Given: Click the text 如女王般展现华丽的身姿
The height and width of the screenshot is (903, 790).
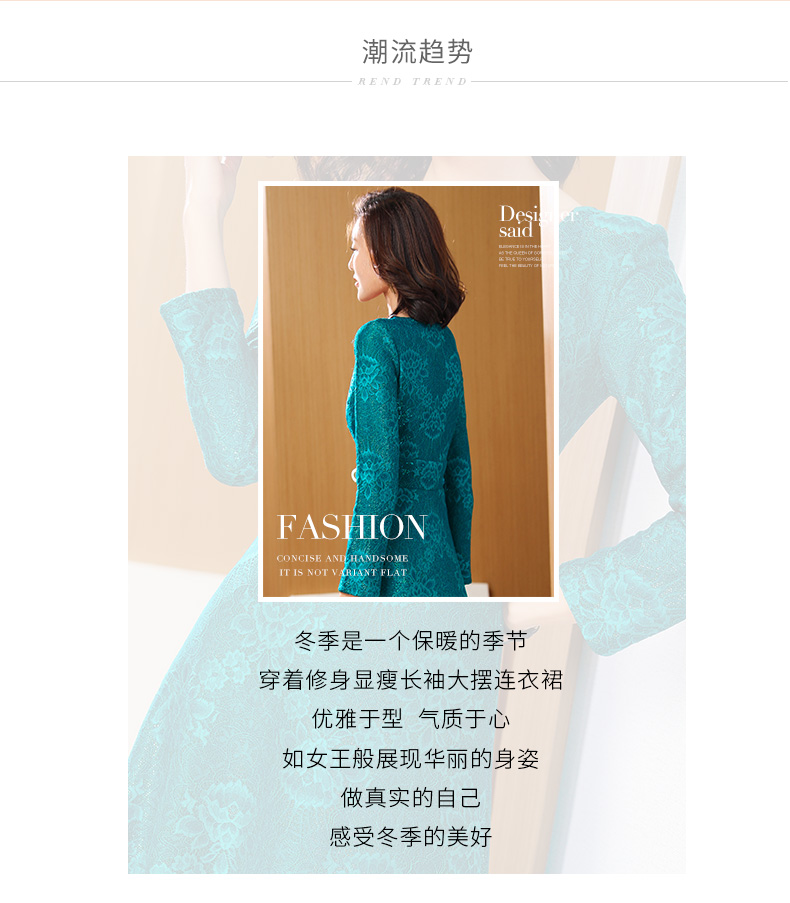Looking at the screenshot, I should pyautogui.click(x=411, y=758).
